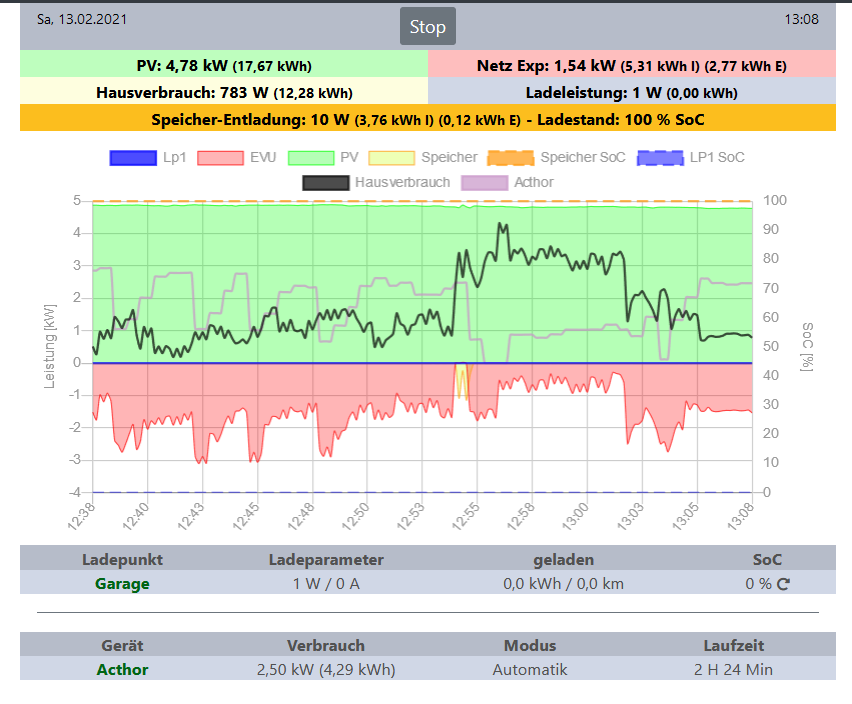
Task: Click the 12:55 time marker on chart
Action: click(x=466, y=516)
